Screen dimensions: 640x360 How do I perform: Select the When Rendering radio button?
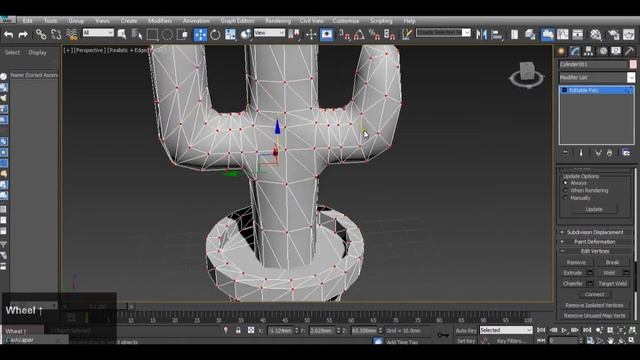click(565, 190)
